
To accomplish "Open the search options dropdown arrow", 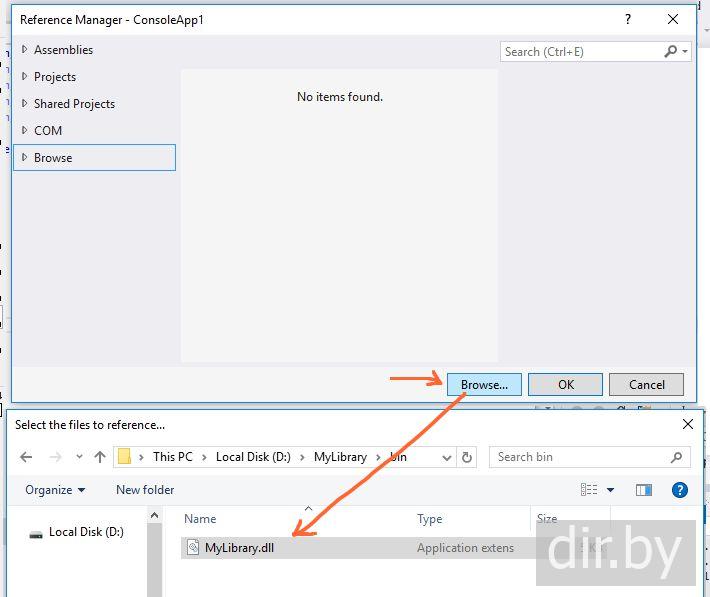I will click(x=685, y=51).
